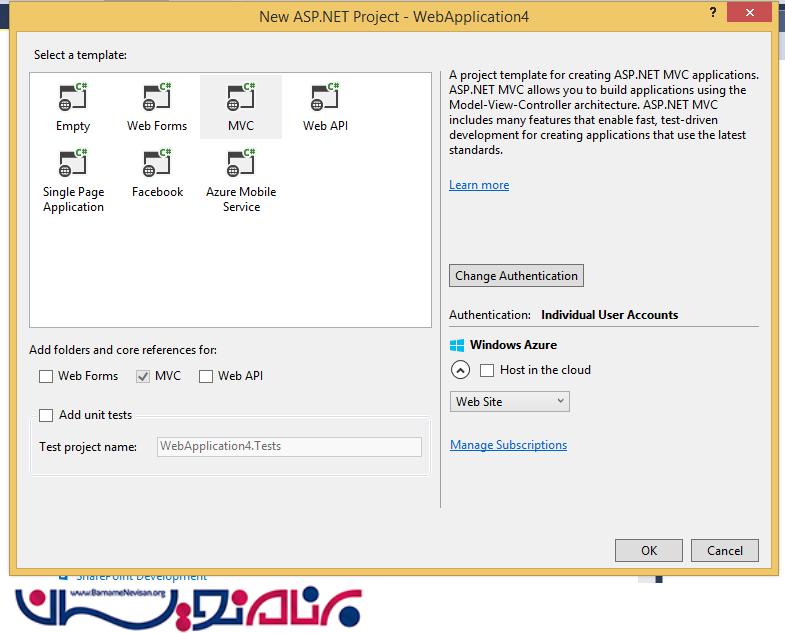
Task: Select Single Page Application template
Action: tap(73, 181)
